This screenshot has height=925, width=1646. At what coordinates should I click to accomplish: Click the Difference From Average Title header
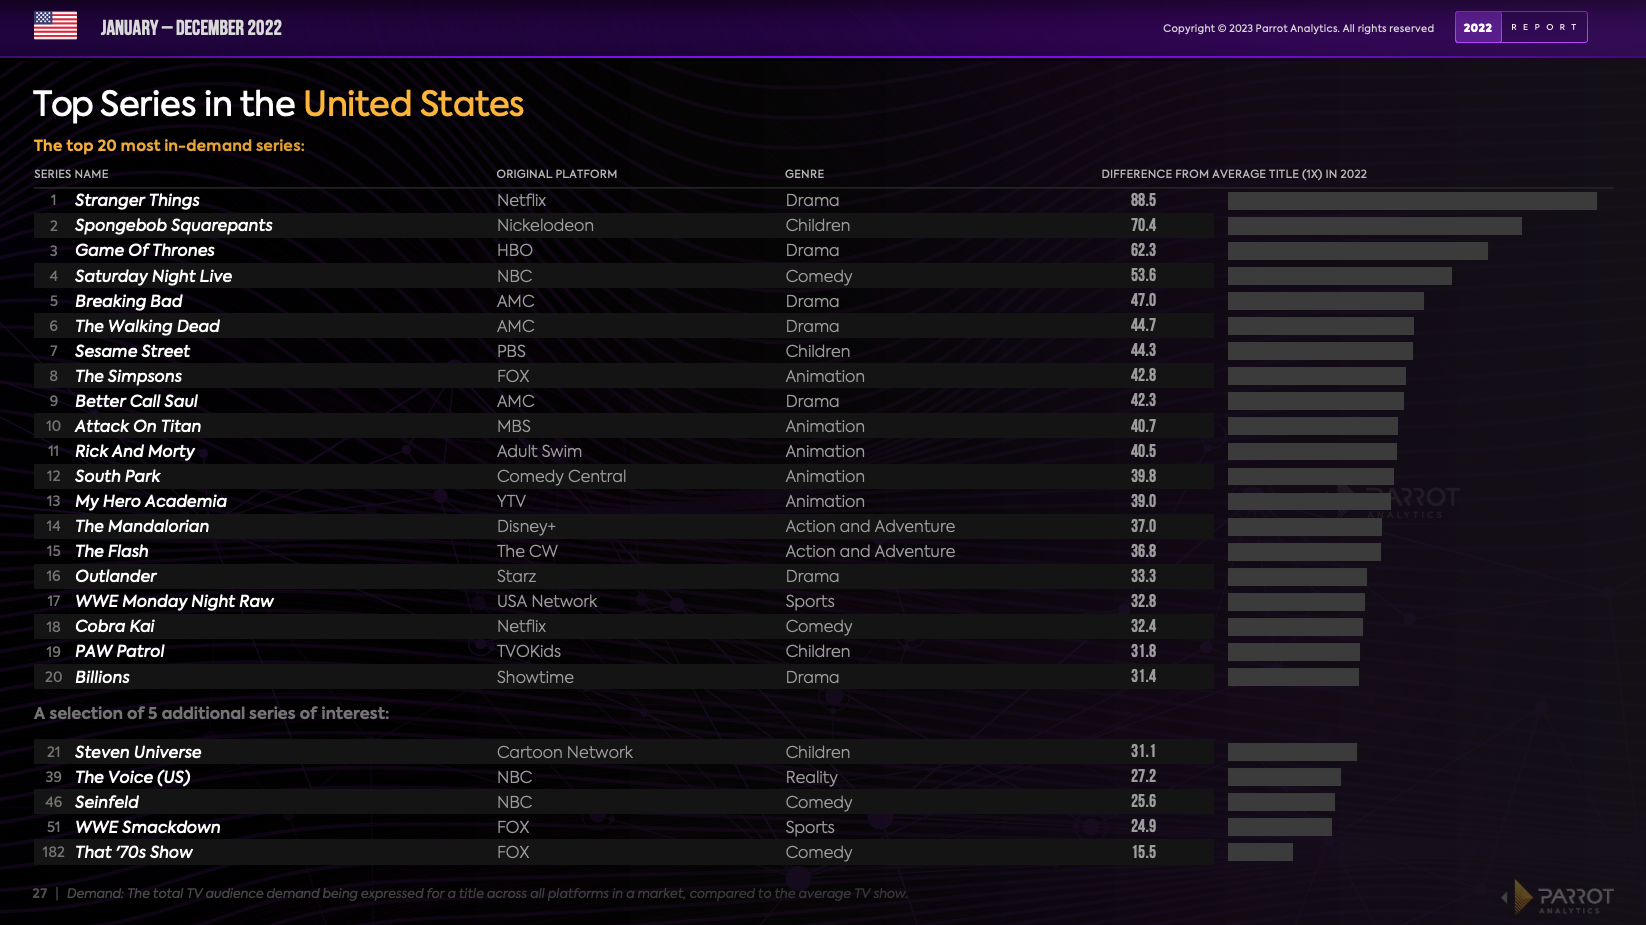[1233, 174]
